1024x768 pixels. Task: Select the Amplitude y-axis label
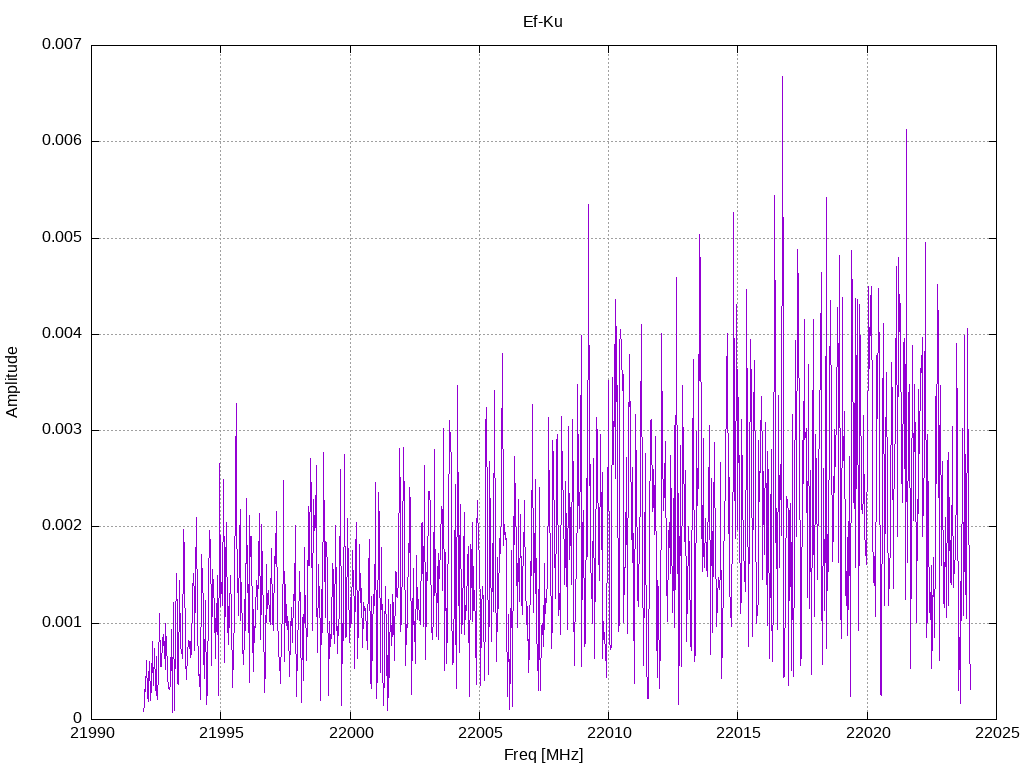[x=12, y=382]
